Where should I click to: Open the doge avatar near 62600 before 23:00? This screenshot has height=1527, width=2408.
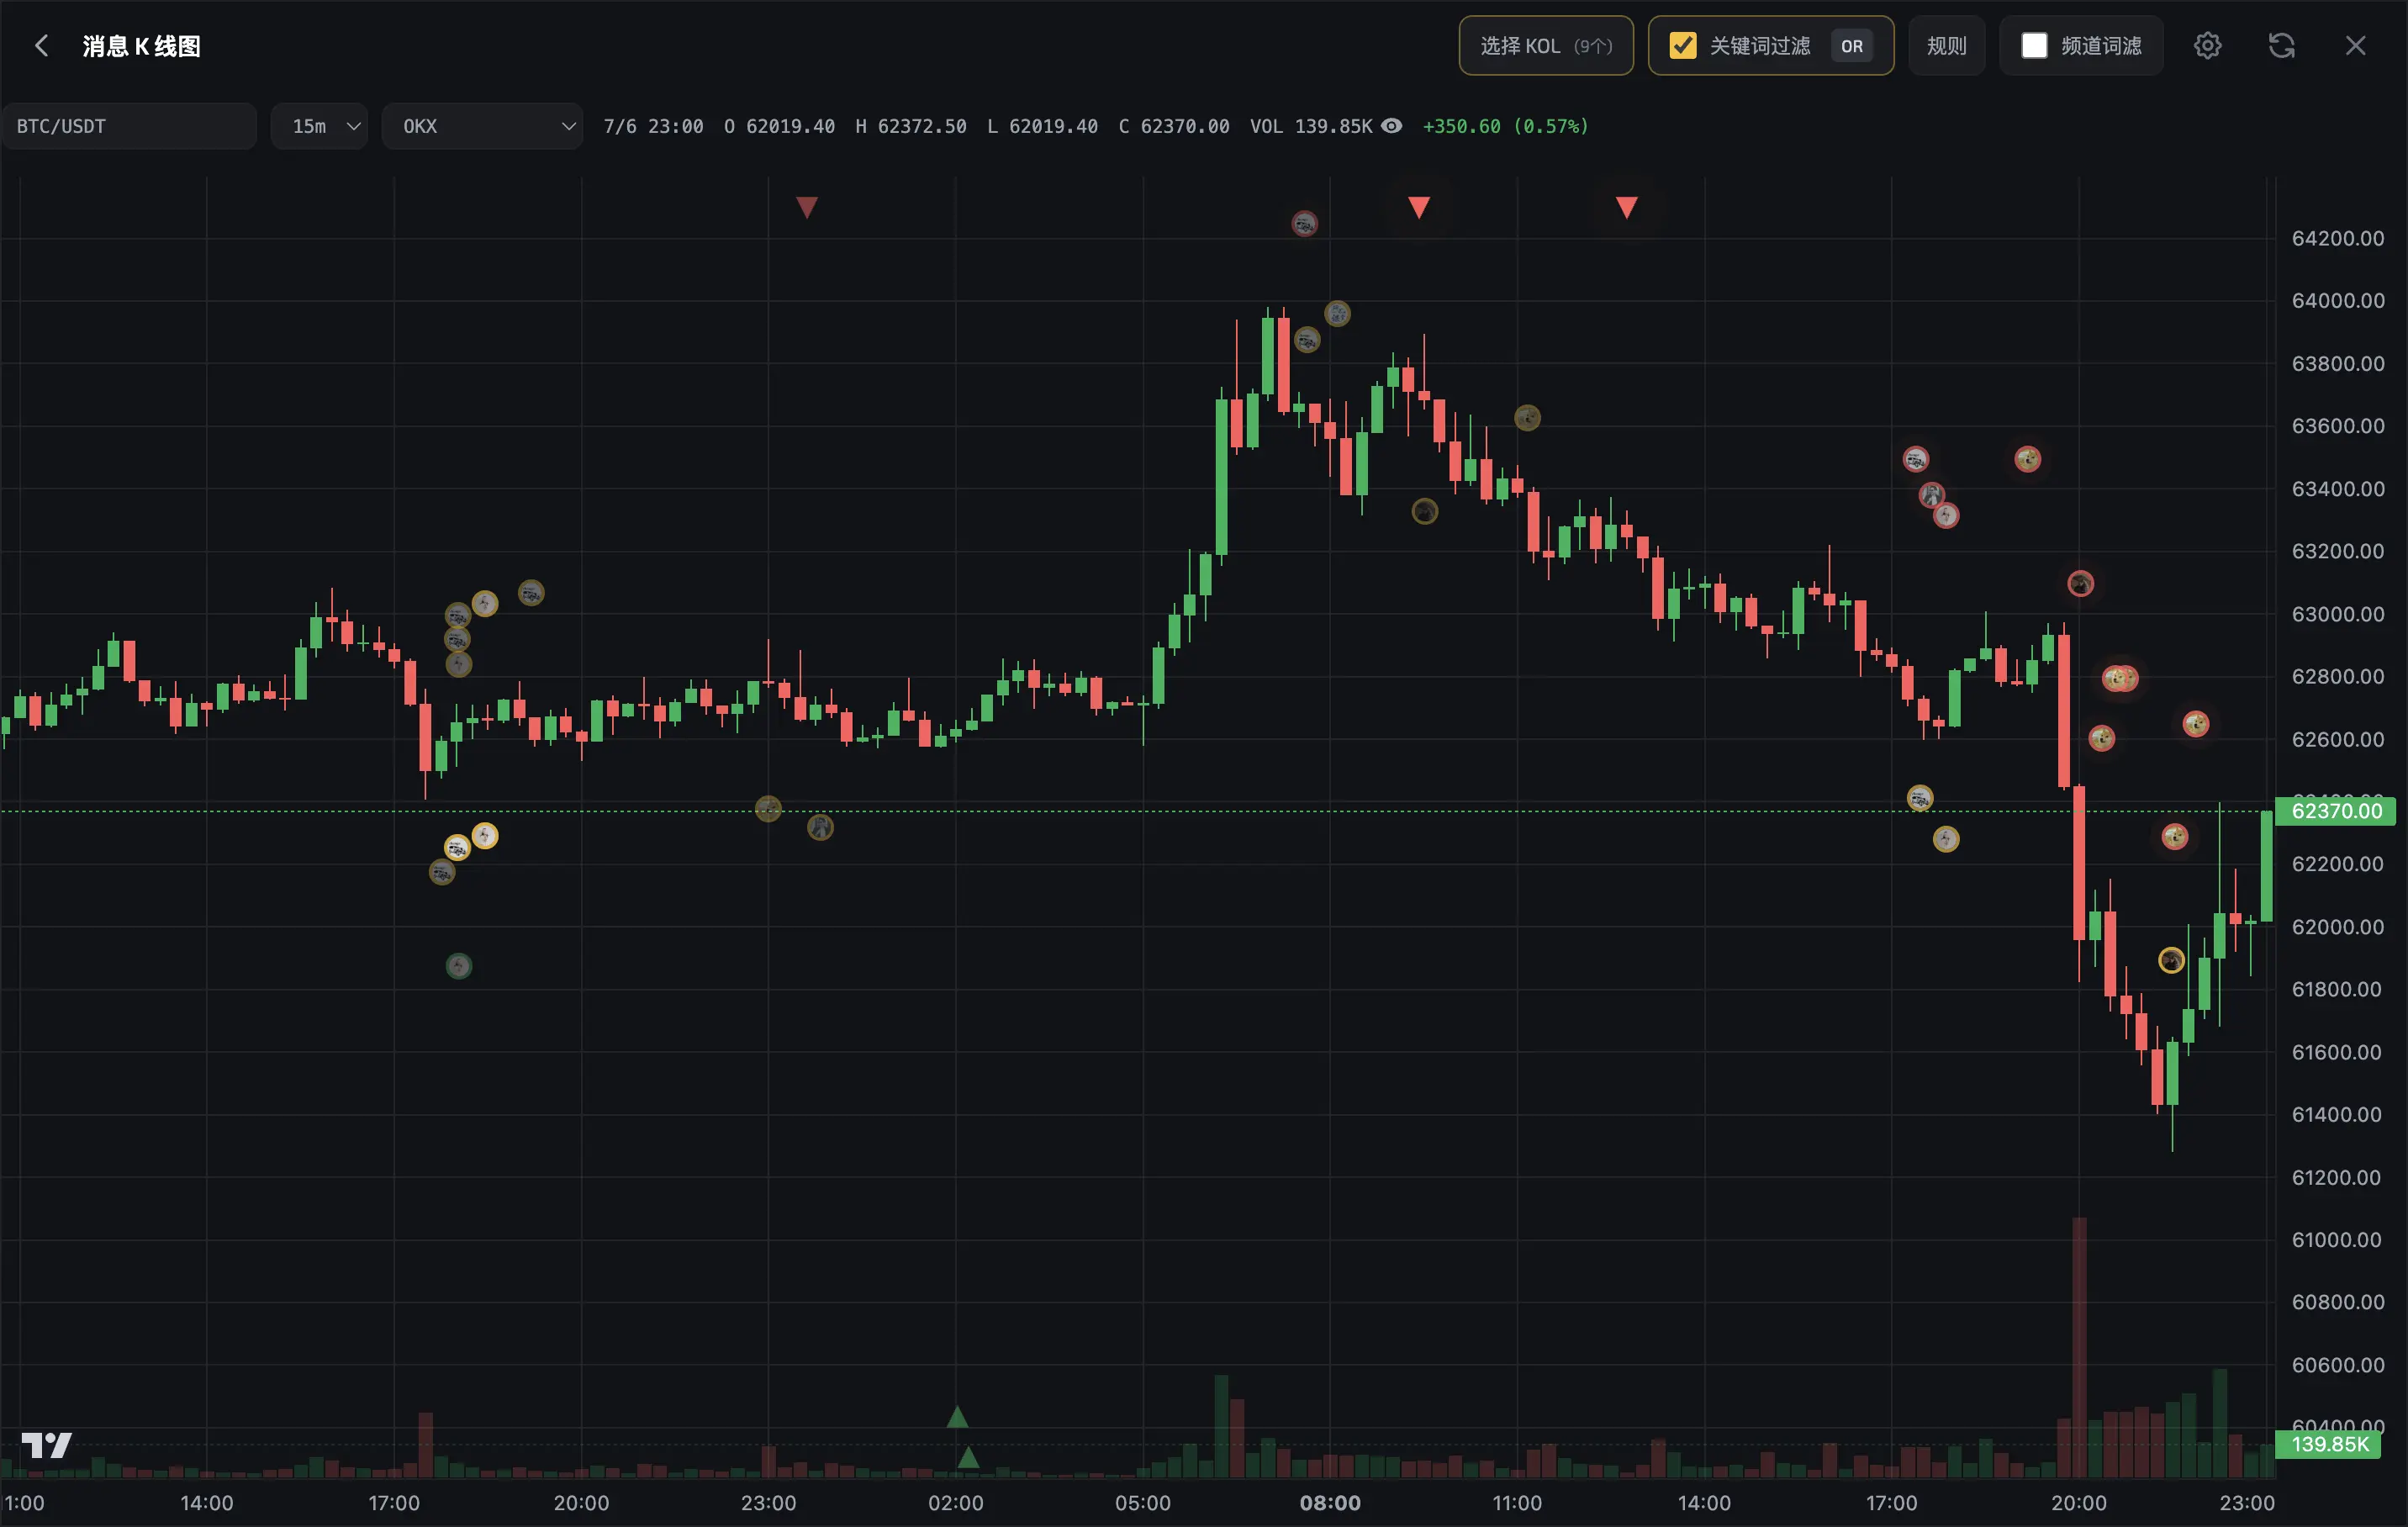pos(2196,724)
